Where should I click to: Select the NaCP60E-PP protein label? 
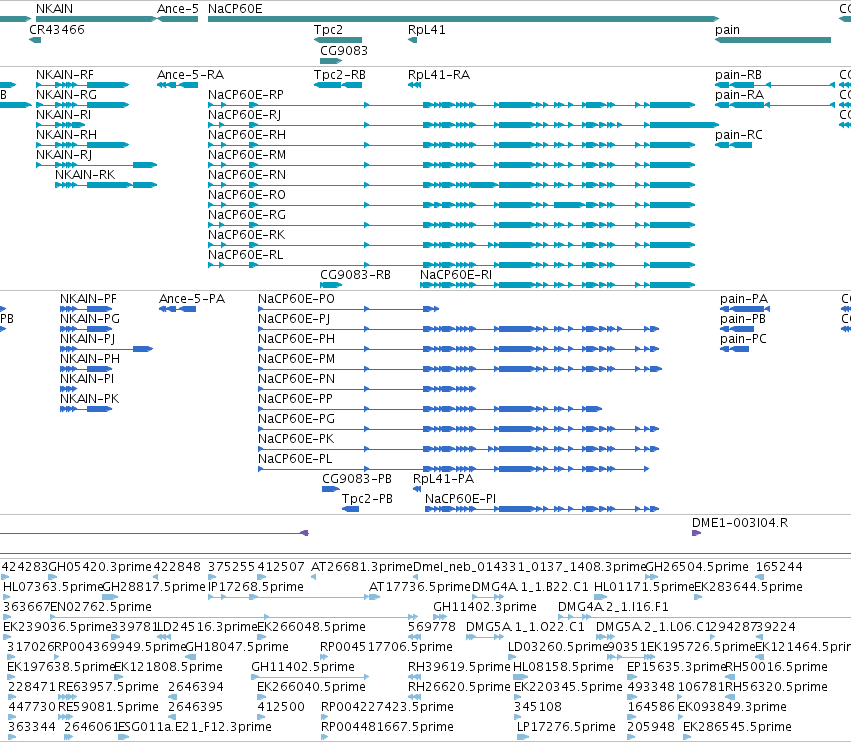pos(295,398)
